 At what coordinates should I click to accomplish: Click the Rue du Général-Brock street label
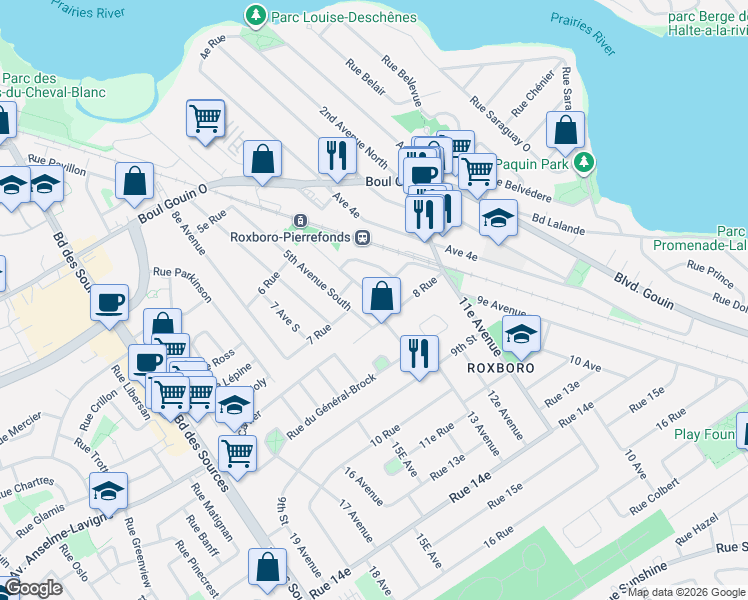pyautogui.click(x=331, y=406)
